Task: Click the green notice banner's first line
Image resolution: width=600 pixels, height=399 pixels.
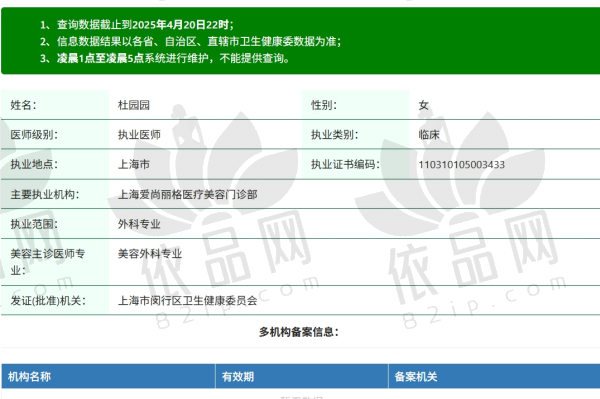Action: 137,25
